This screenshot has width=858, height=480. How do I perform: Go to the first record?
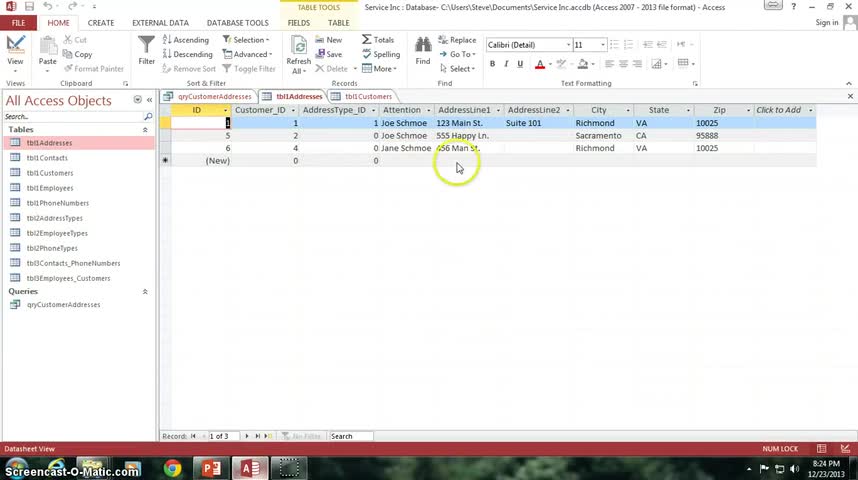[x=193, y=436]
